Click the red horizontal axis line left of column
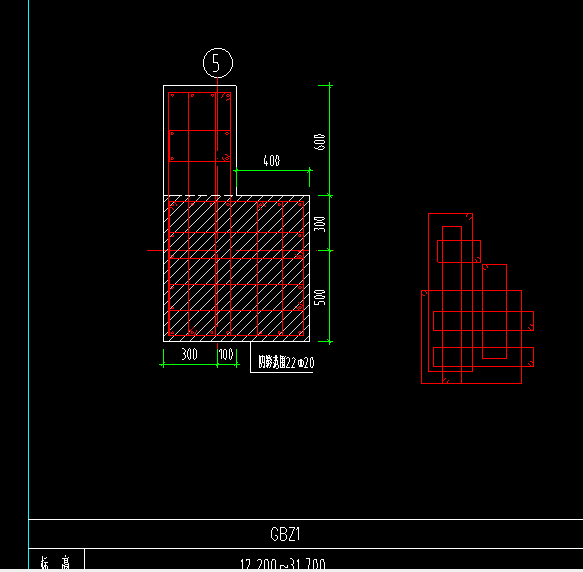The image size is (583, 572). [155, 250]
